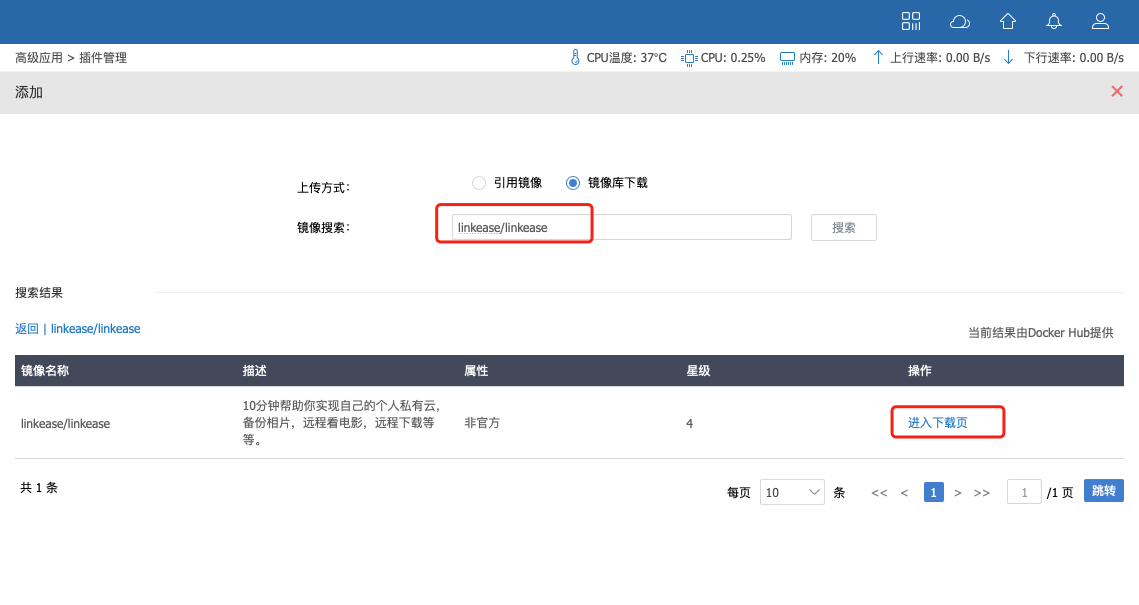
Task: Click the CPU chip usage icon
Action: 688,58
